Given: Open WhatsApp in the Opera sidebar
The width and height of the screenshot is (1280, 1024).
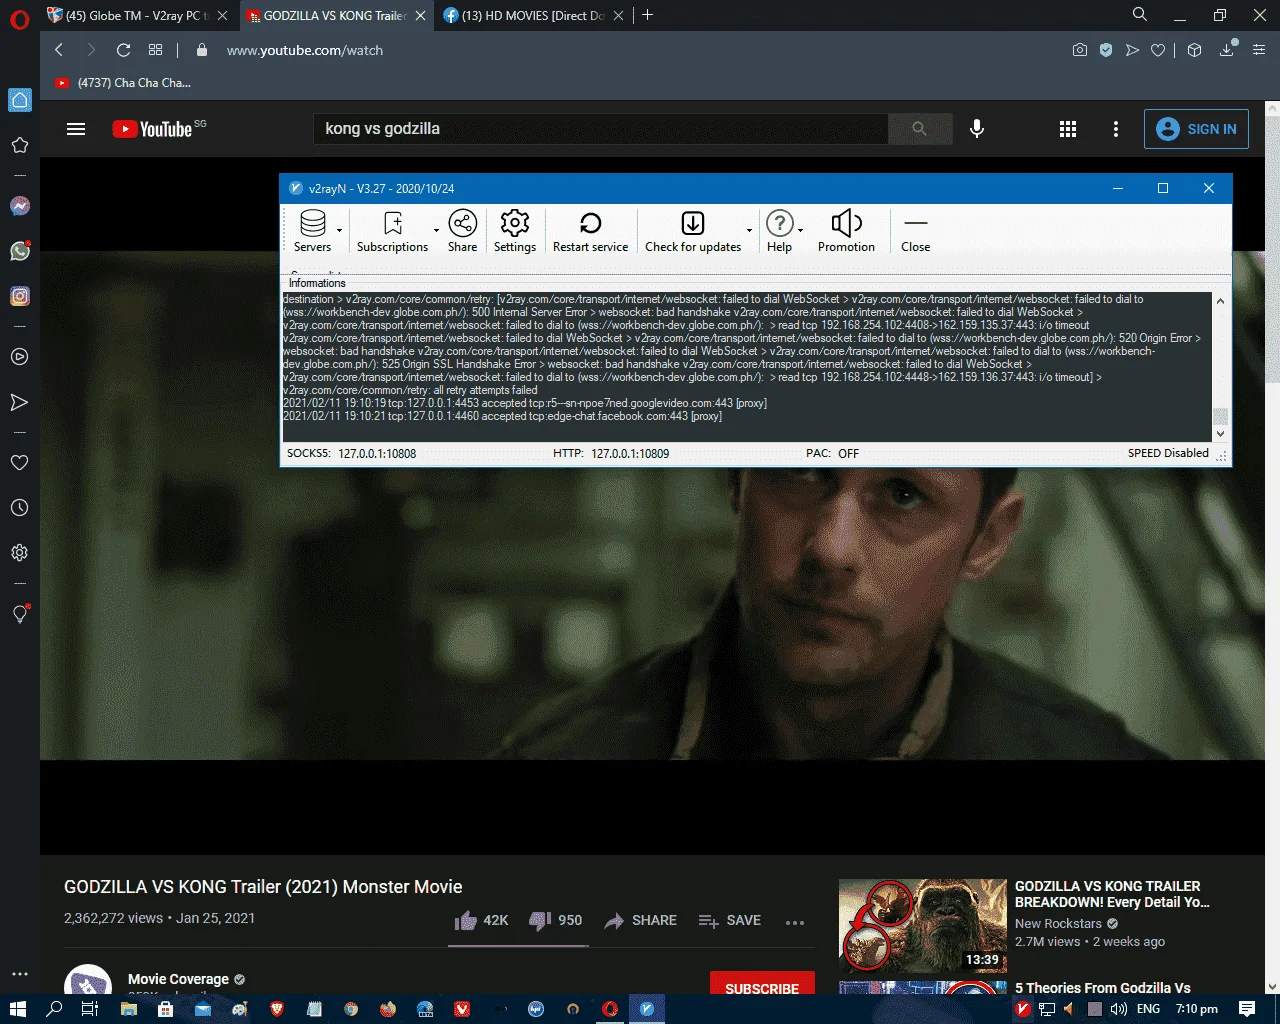Looking at the screenshot, I should [x=19, y=251].
